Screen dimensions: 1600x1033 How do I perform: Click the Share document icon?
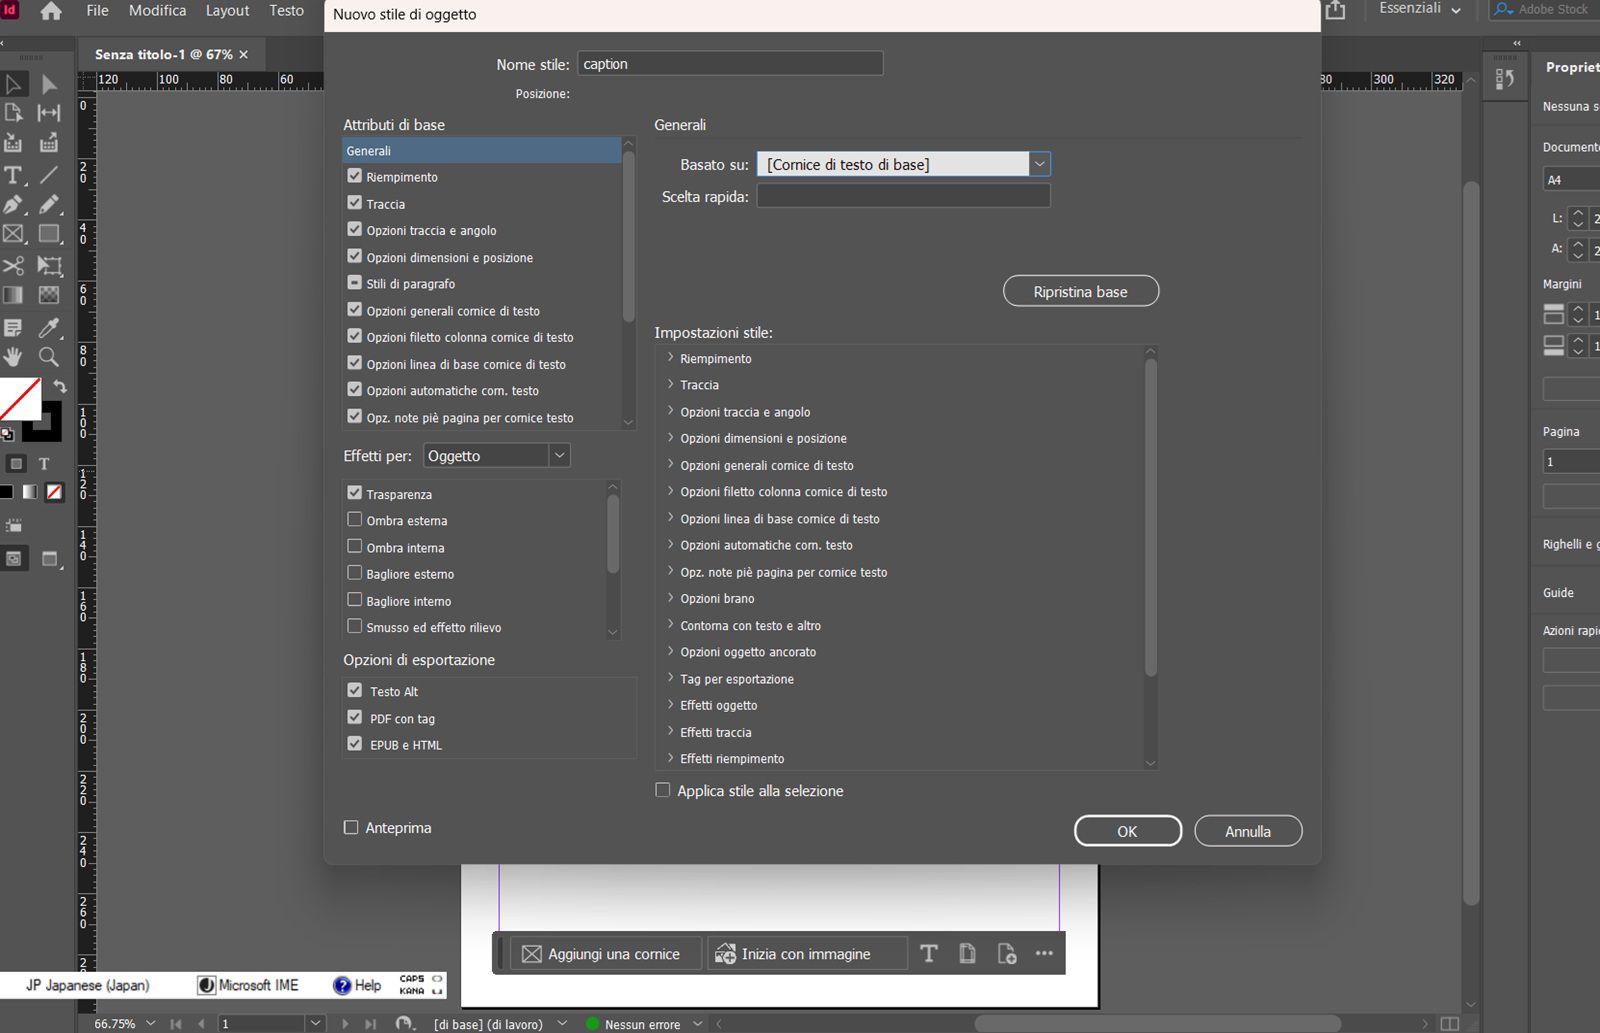point(1335,10)
